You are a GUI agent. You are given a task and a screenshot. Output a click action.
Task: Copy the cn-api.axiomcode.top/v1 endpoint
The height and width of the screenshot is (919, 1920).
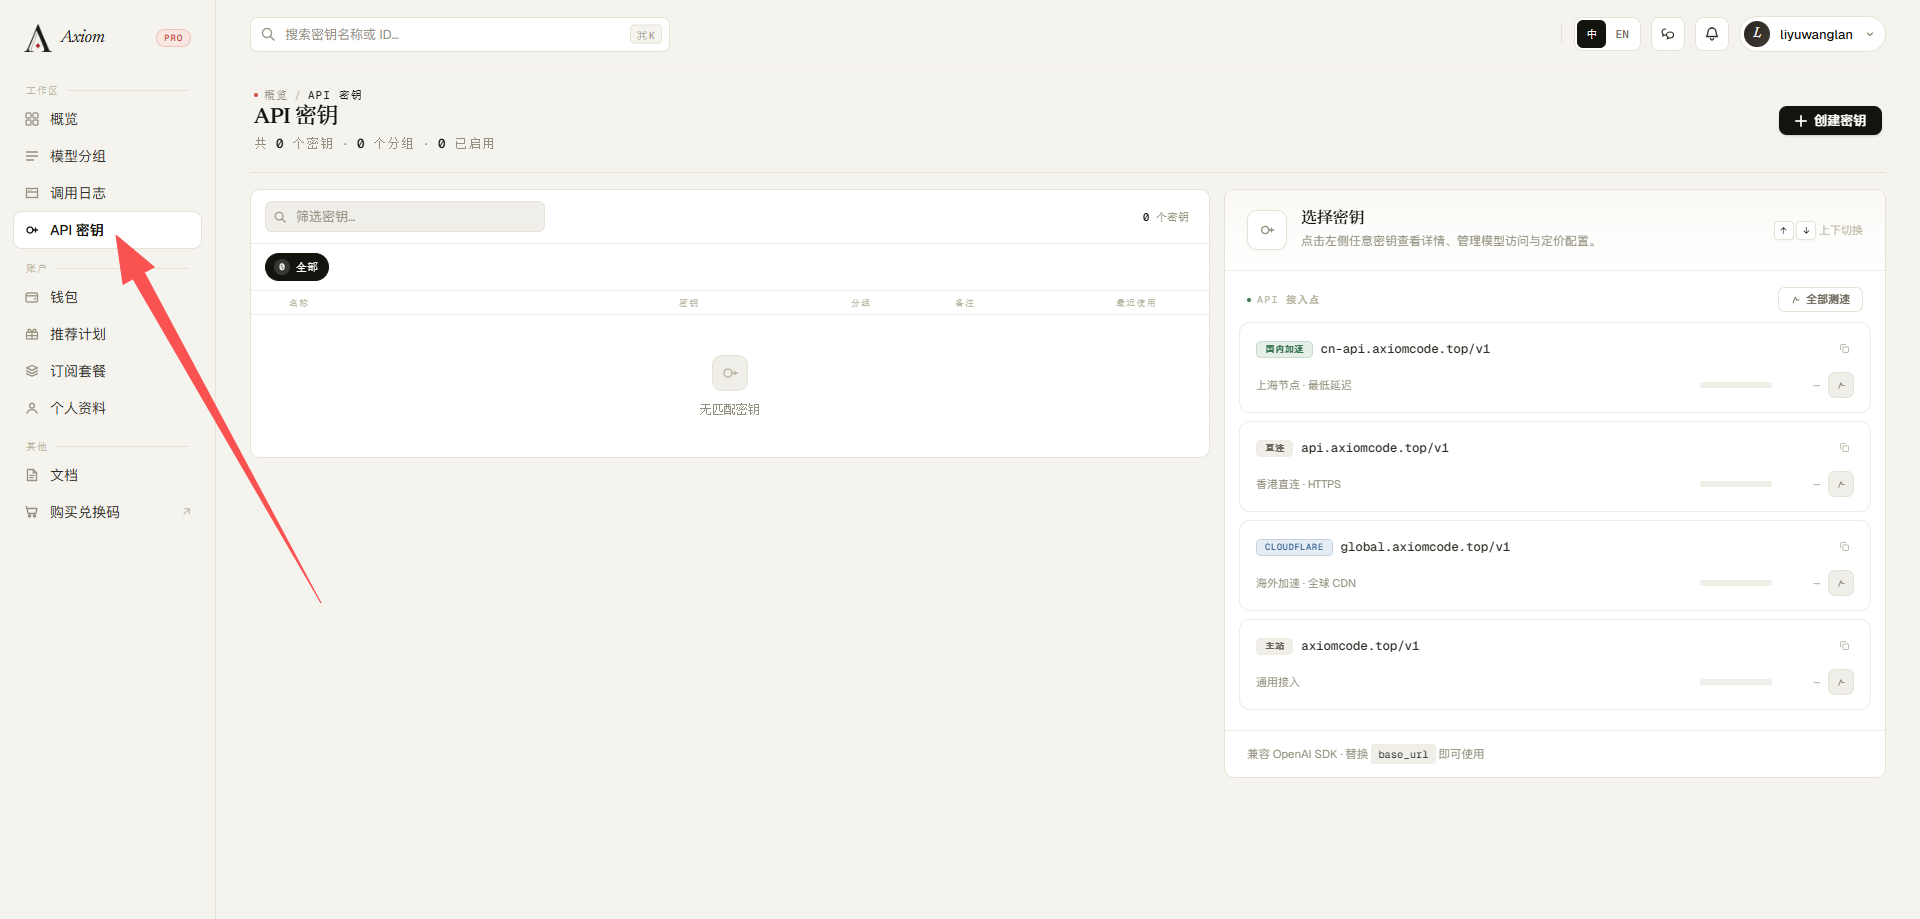tap(1844, 349)
